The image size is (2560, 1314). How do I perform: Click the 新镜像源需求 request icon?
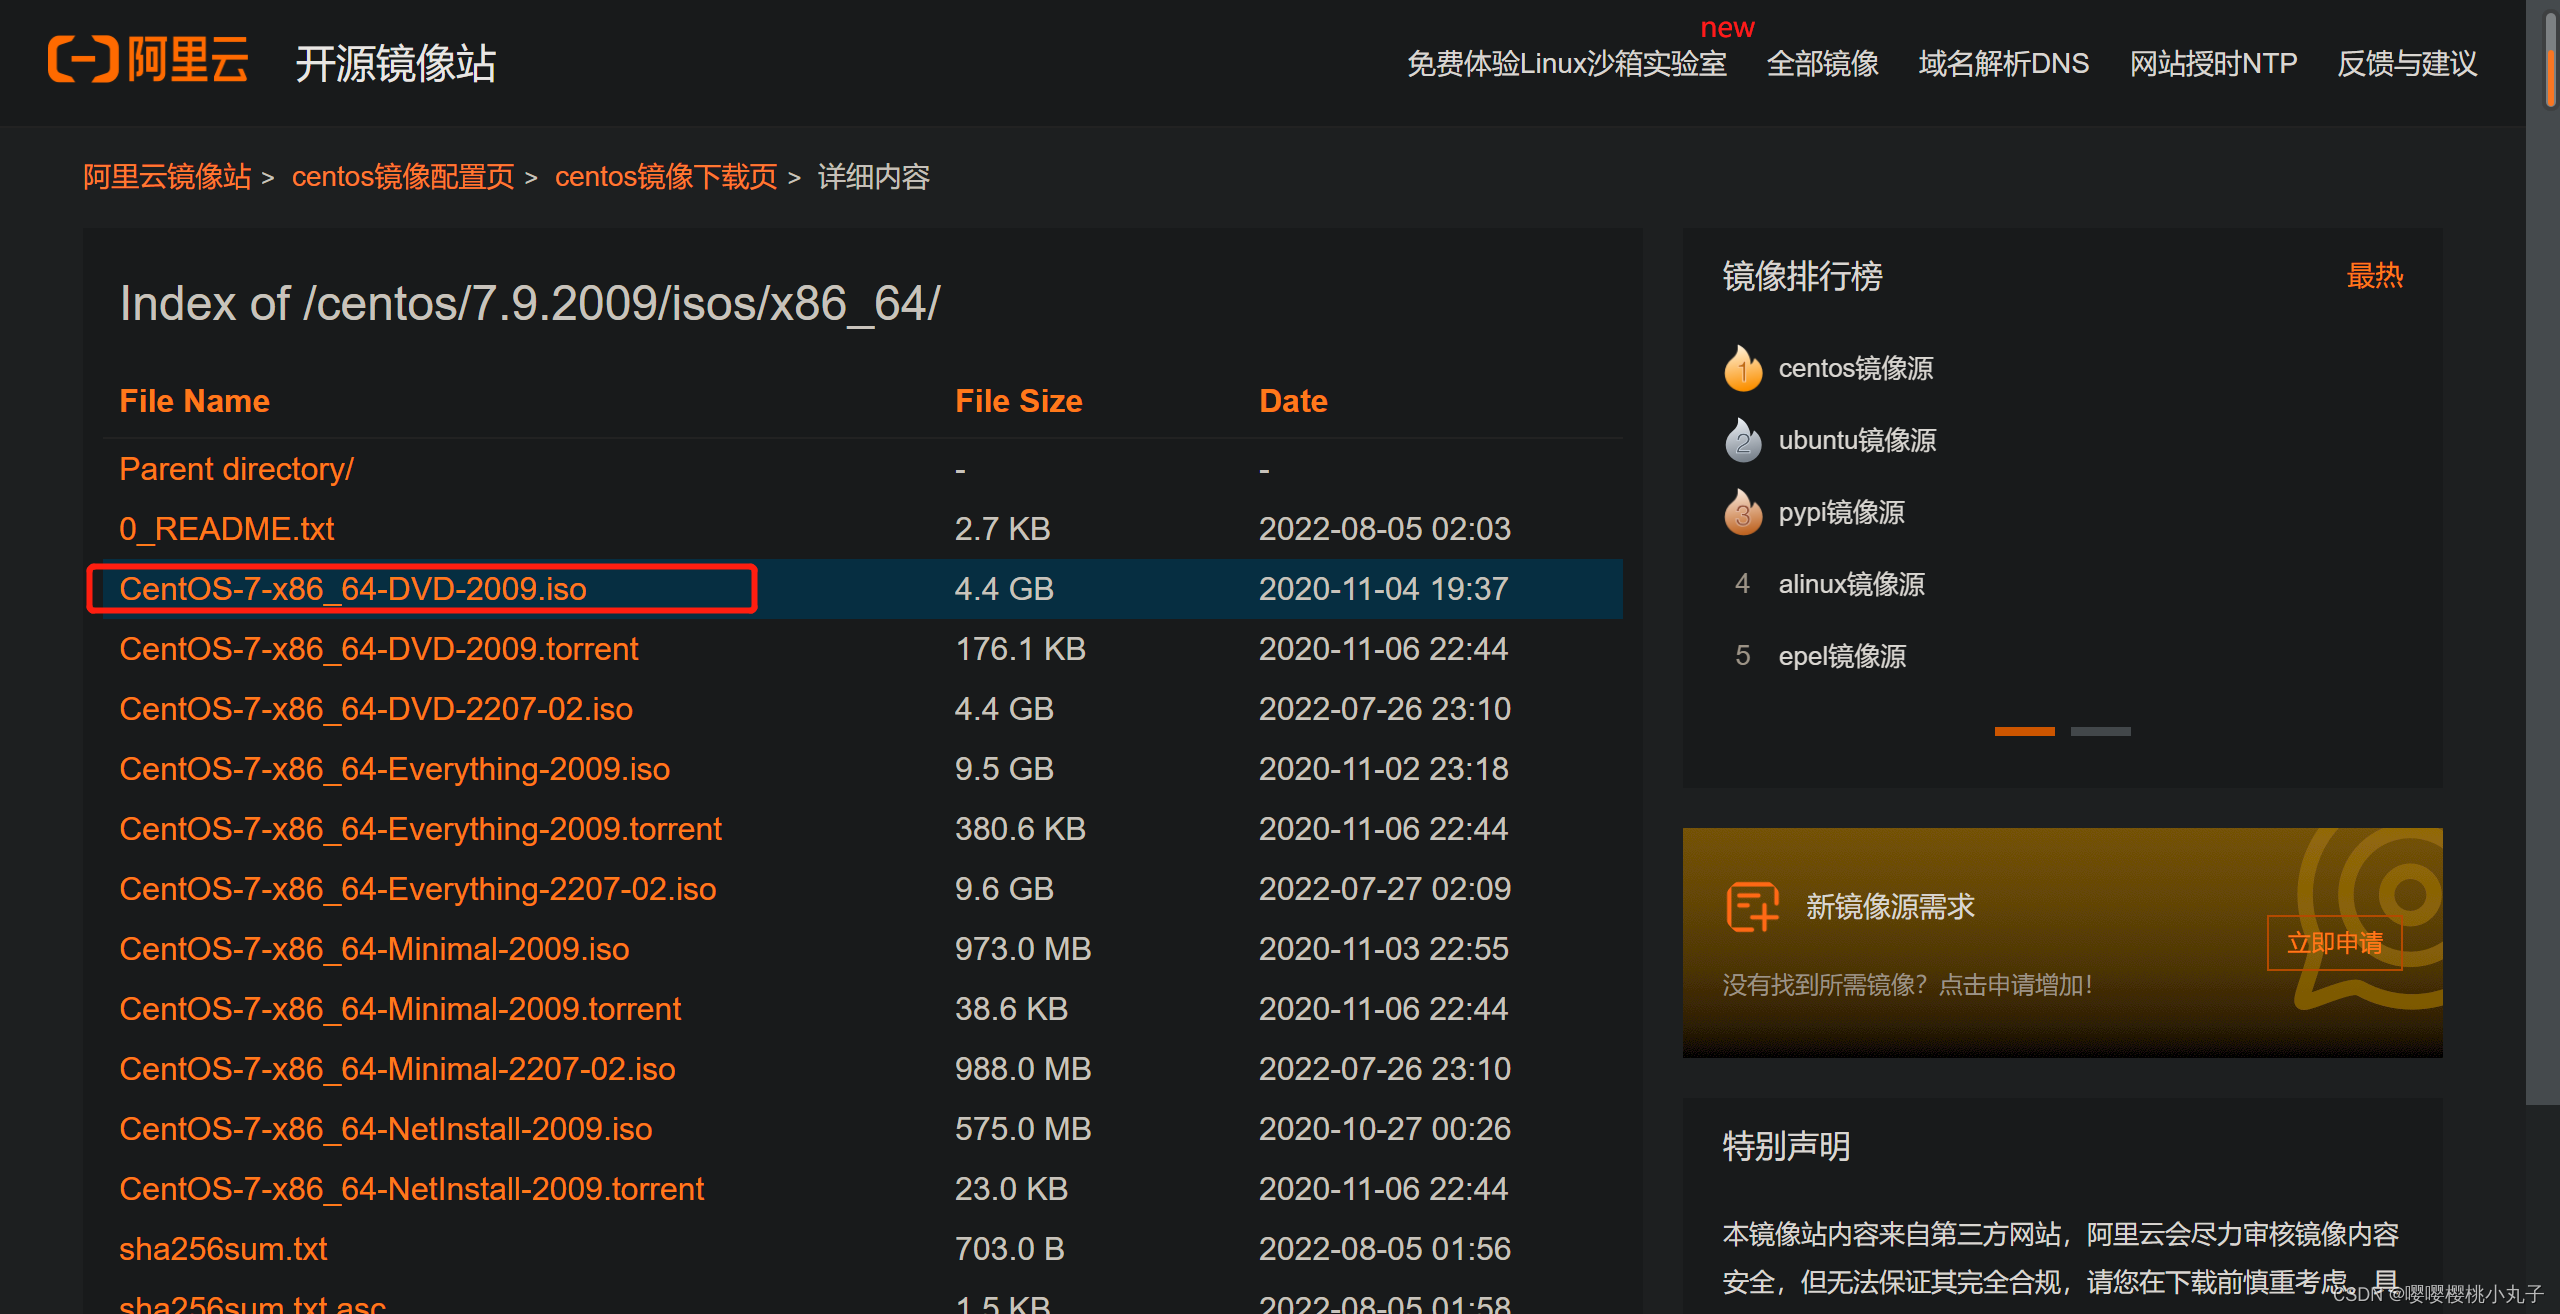(1752, 906)
